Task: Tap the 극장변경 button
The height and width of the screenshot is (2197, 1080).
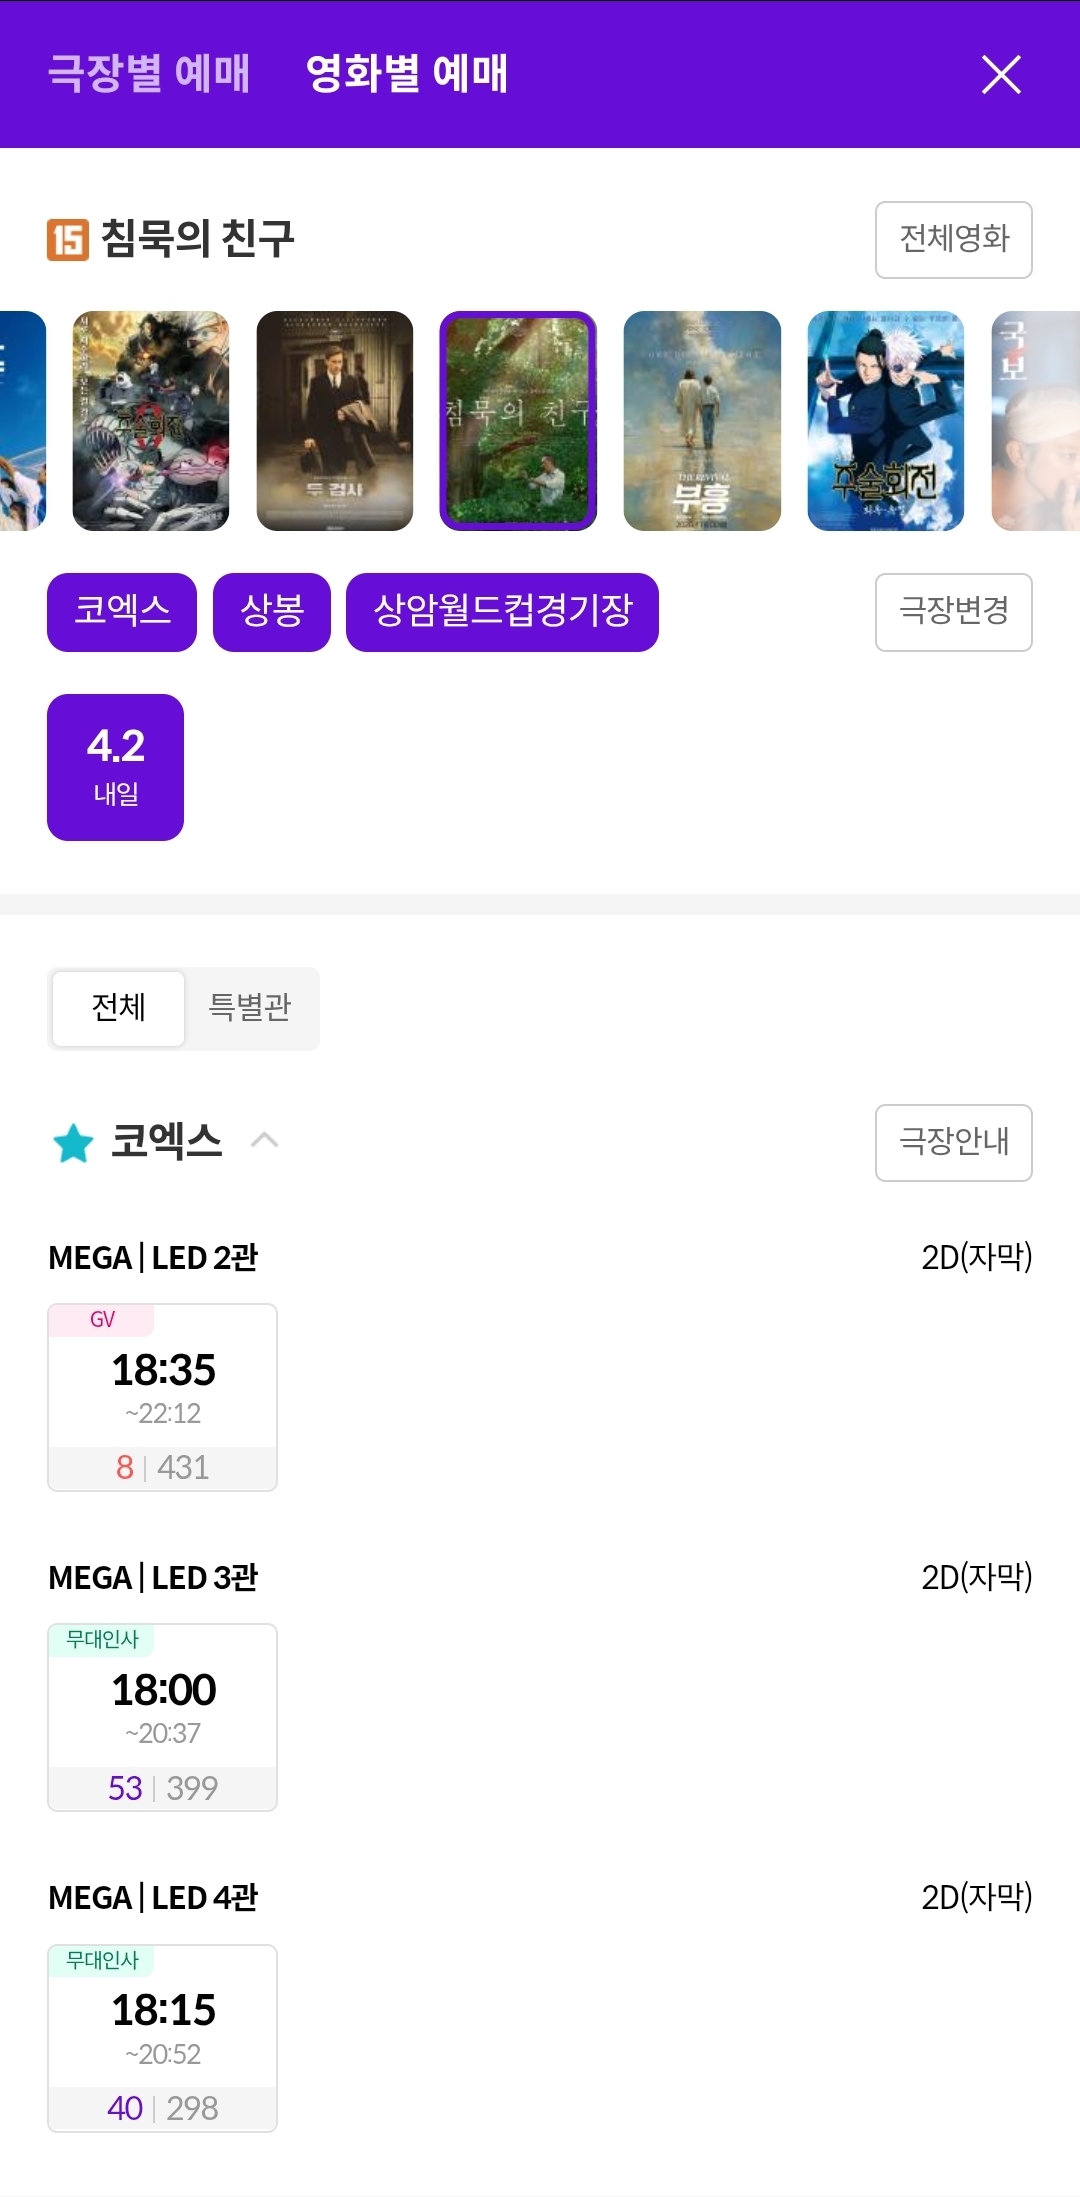Action: pyautogui.click(x=953, y=612)
